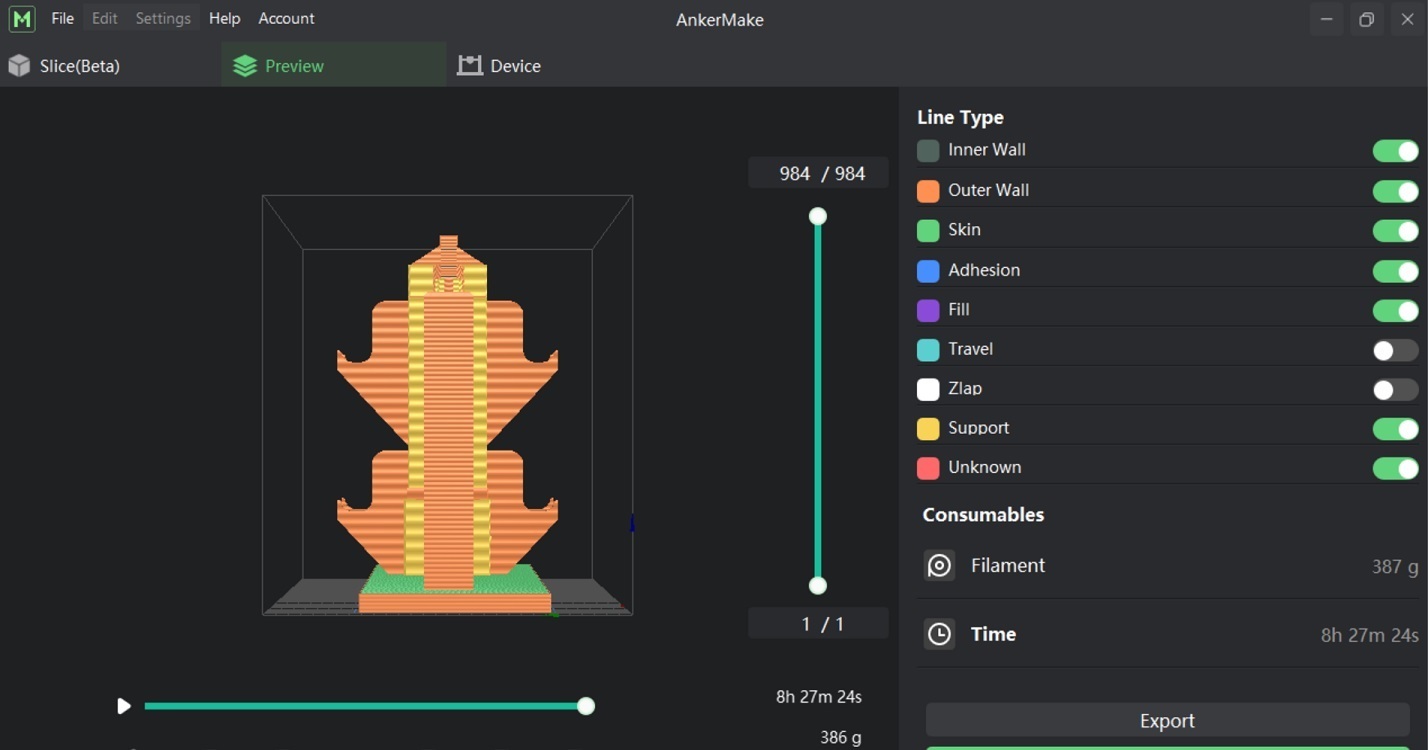Open the File menu
Screen dimensions: 1428x750
63,19
